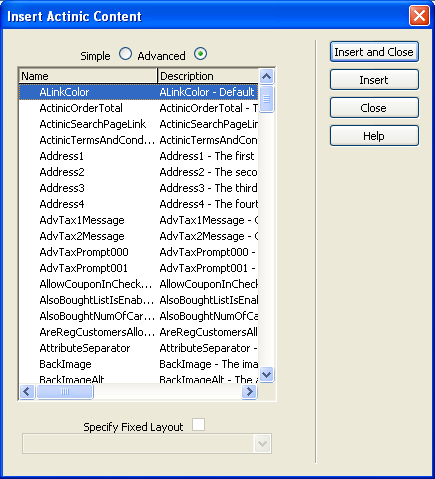Select the ActinicTermsAndCond... row
Viewport: 435px width, 479px height.
pos(139,140)
